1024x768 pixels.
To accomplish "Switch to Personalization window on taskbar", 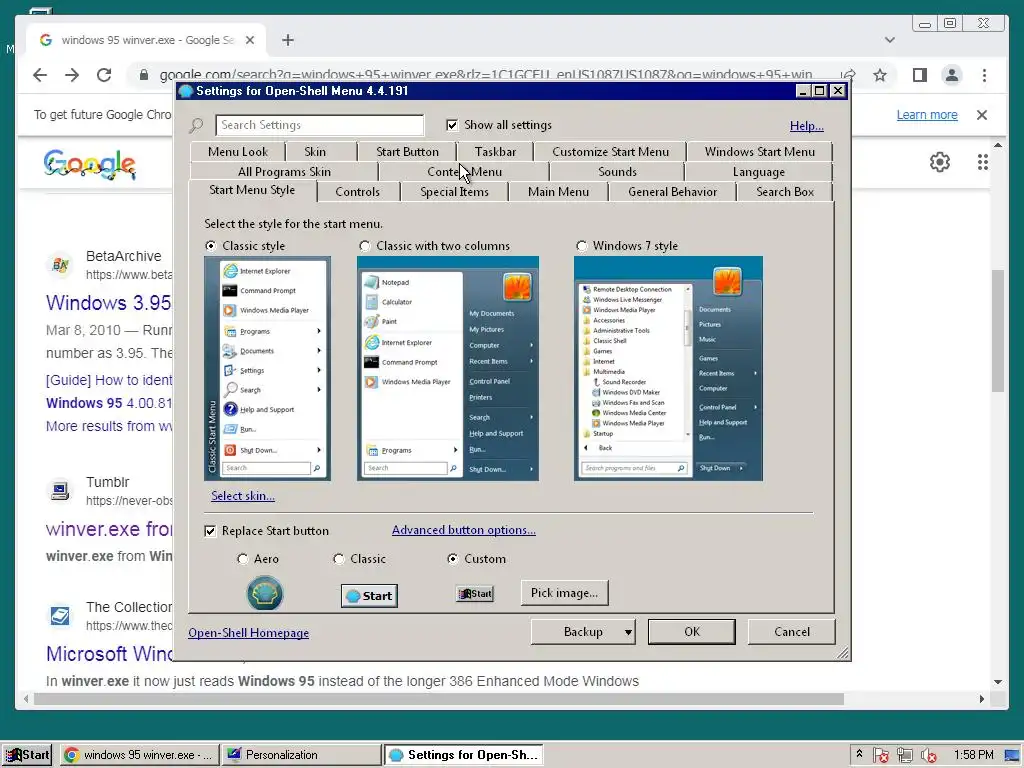I will point(300,755).
